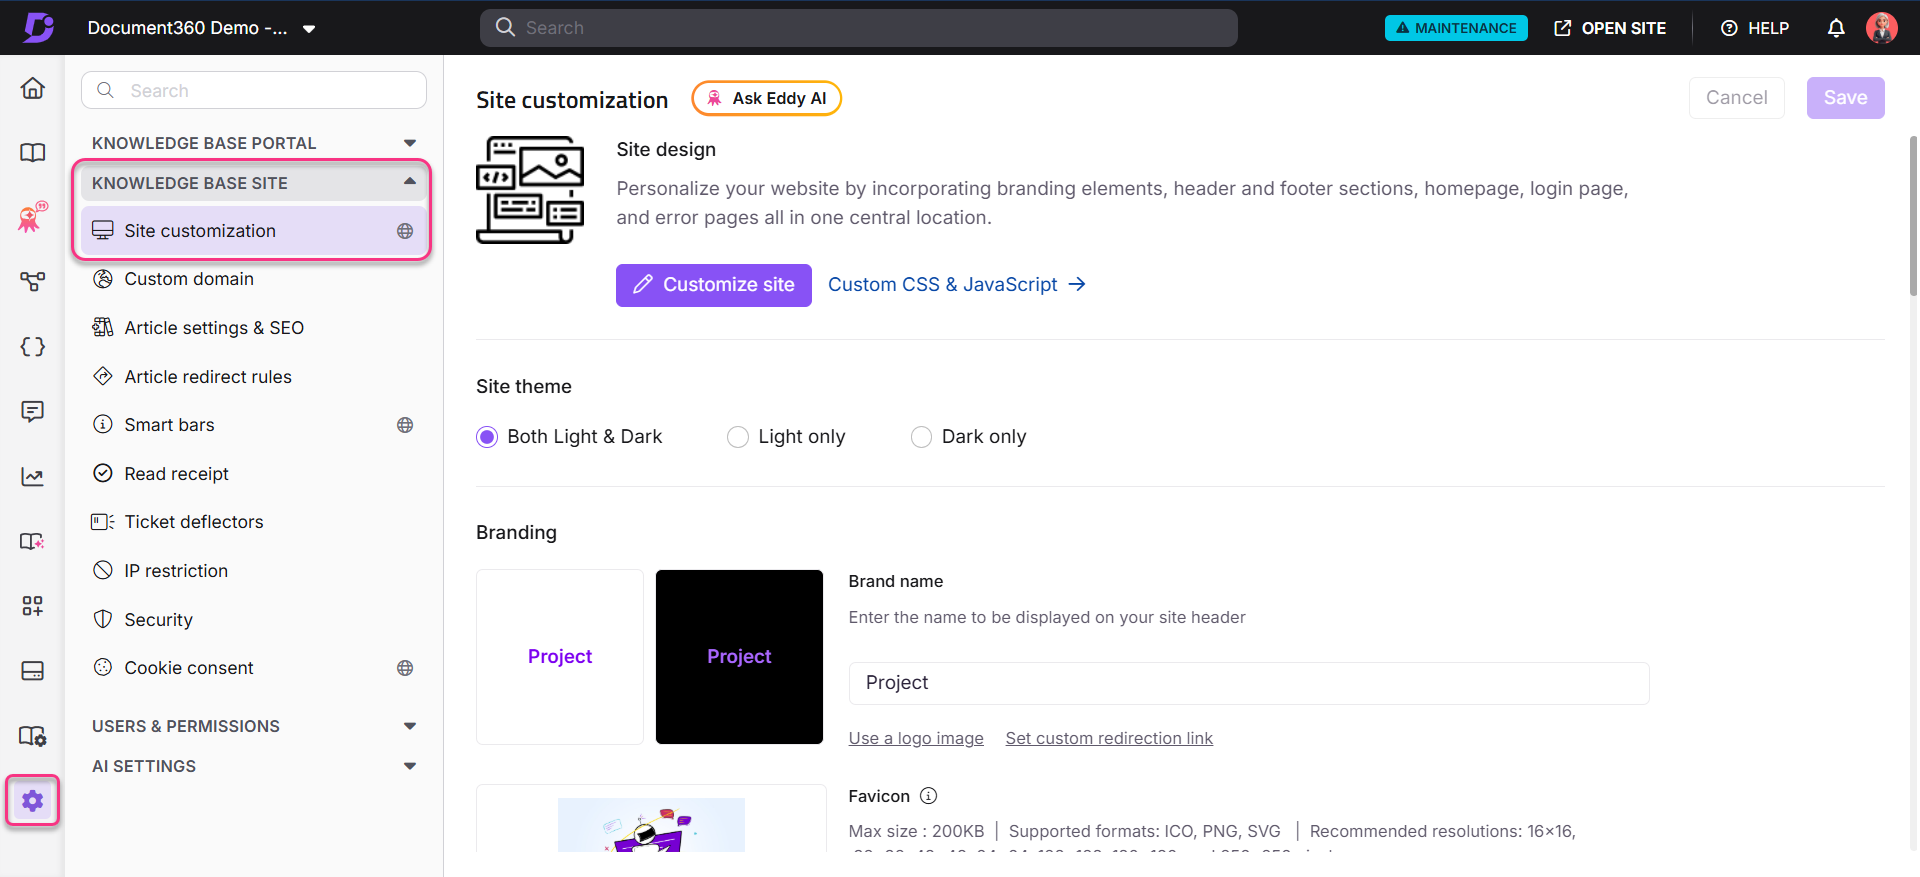Go to the Home icon in sidebar
This screenshot has height=877, width=1920.
[x=33, y=88]
